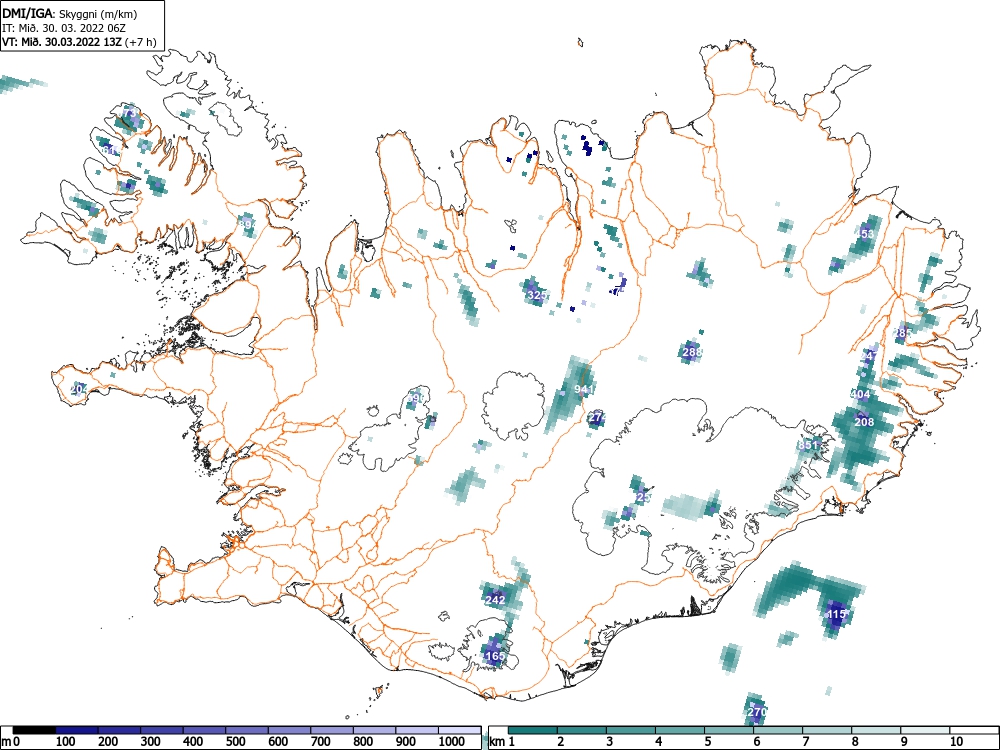This screenshot has width=1000, height=750.
Task: Select the 400–500 m legend swatch
Action: click(205, 730)
